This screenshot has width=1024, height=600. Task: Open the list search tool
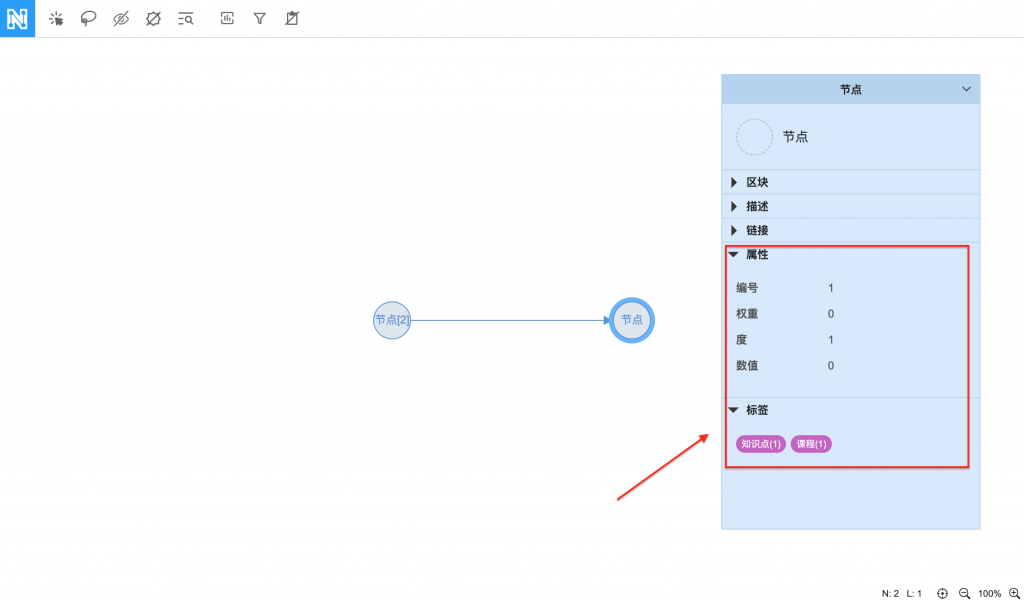coord(185,18)
